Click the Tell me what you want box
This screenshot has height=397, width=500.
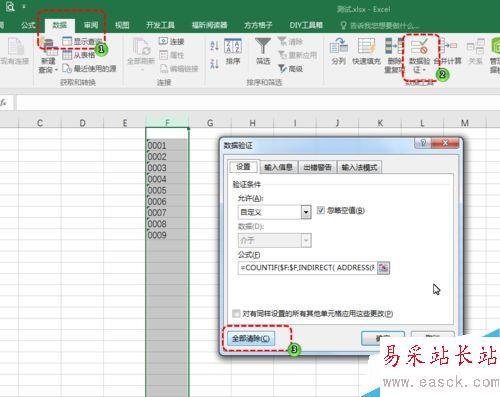coord(380,25)
